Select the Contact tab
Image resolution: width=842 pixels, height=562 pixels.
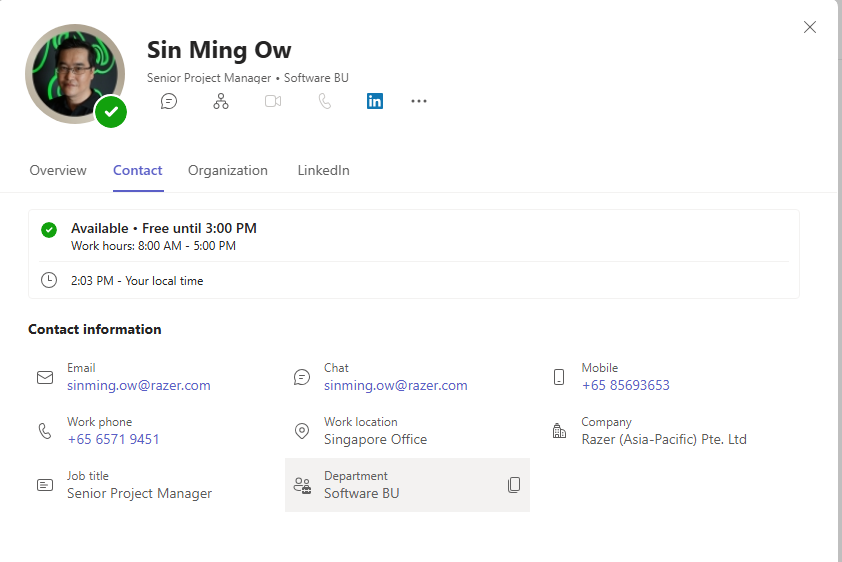coord(137,170)
